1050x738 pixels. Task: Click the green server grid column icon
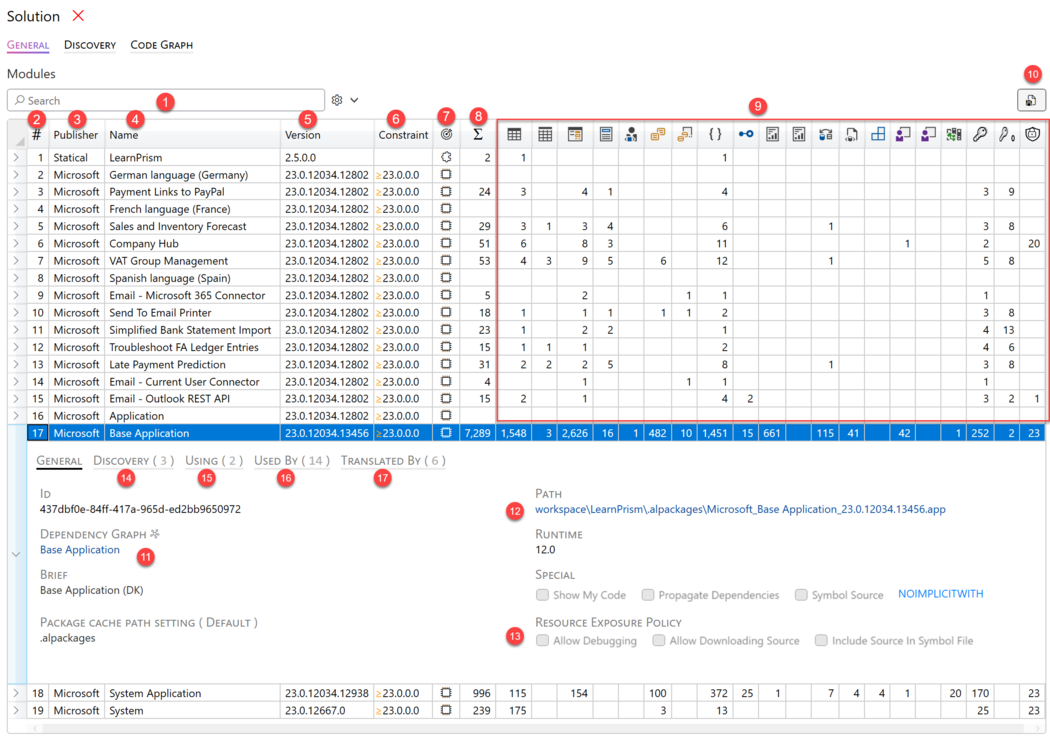coord(954,135)
